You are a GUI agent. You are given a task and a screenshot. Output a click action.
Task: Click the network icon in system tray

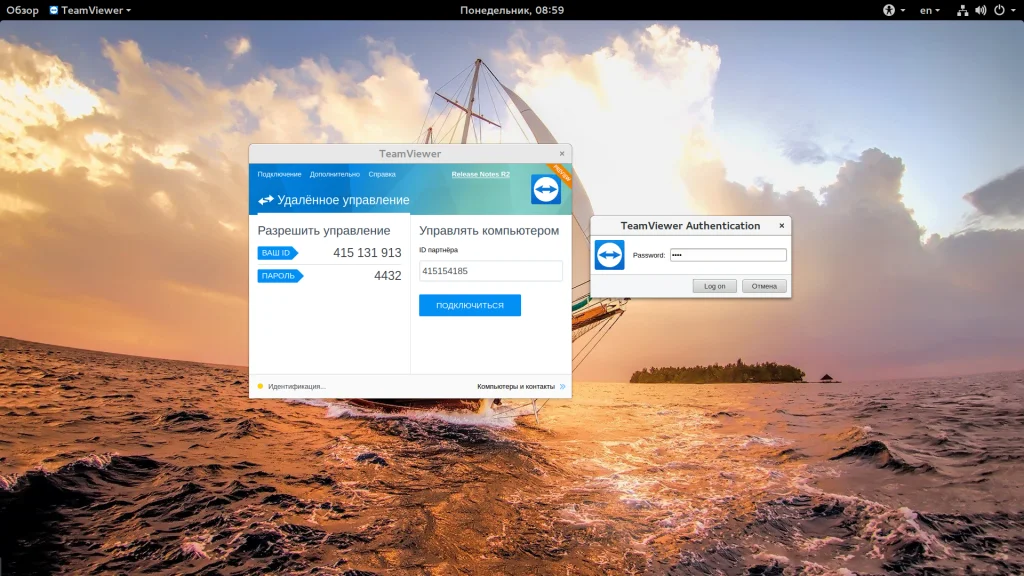coord(962,10)
